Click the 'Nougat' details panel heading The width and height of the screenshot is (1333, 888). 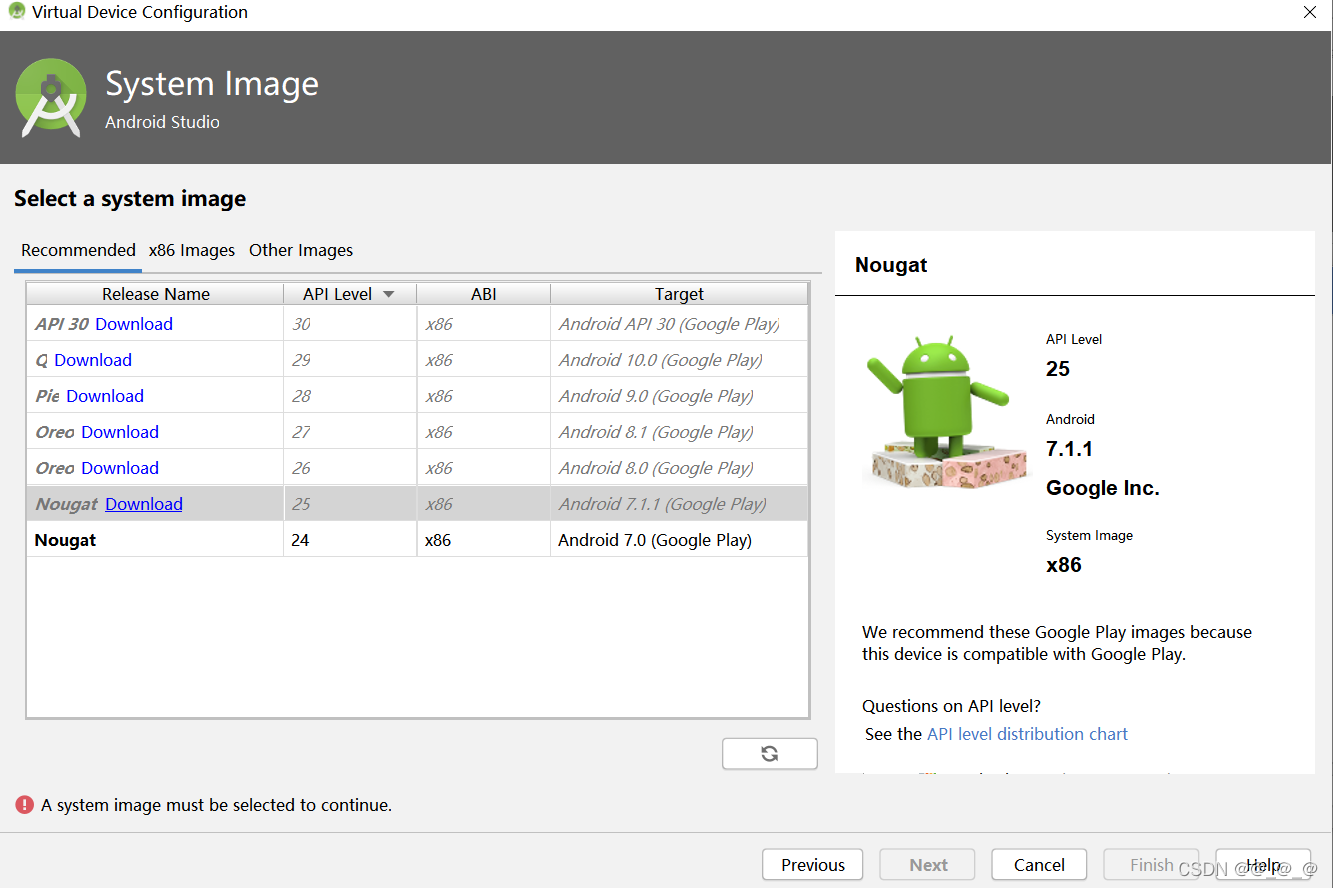[x=891, y=265]
